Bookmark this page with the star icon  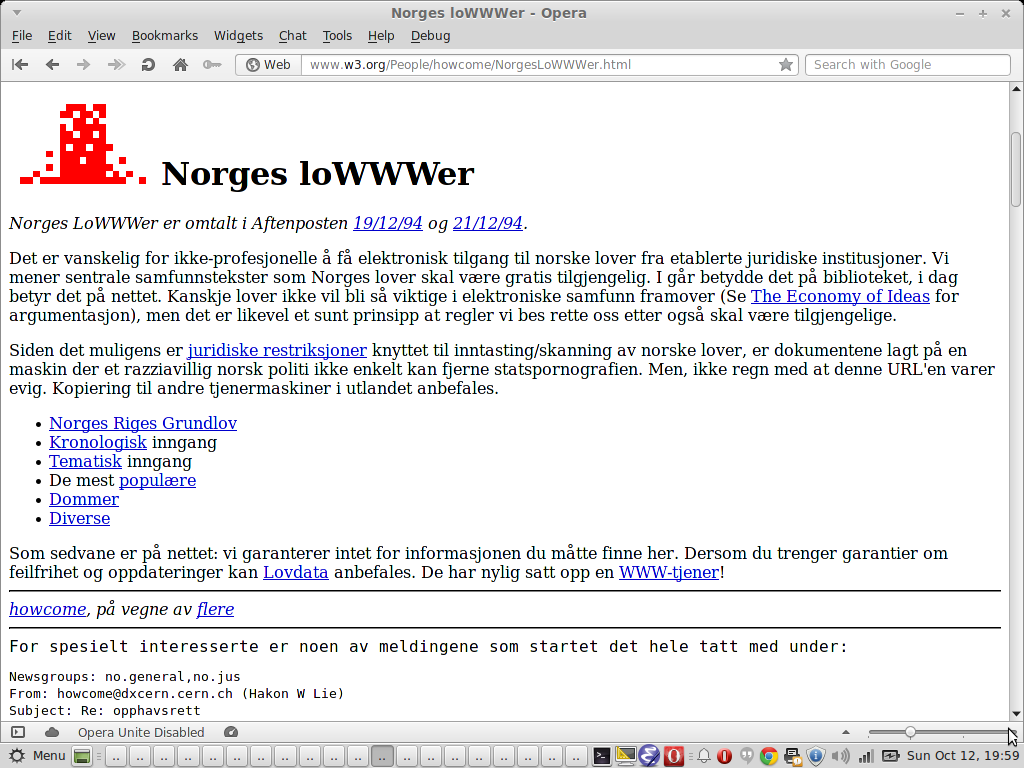click(x=786, y=65)
